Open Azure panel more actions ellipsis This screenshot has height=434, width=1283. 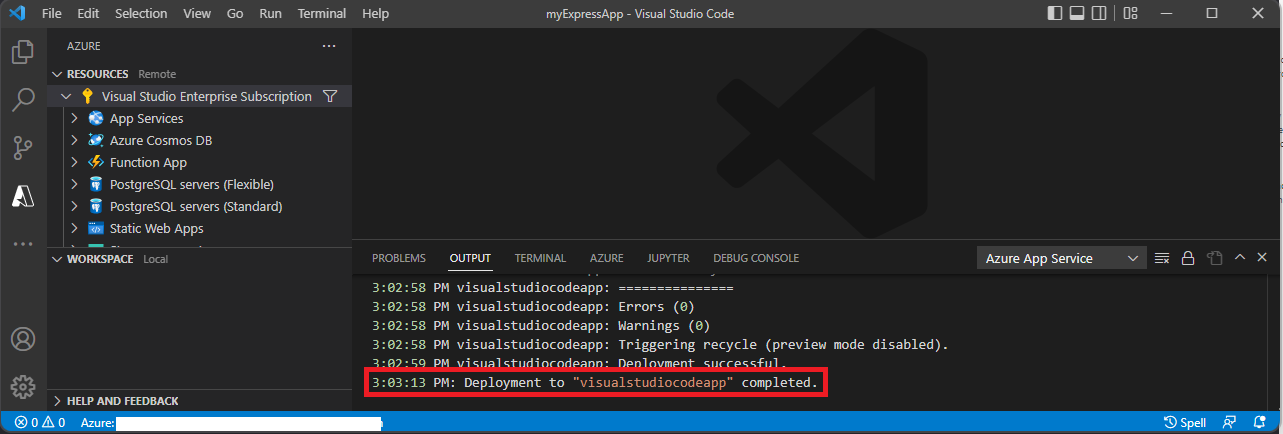coord(329,46)
